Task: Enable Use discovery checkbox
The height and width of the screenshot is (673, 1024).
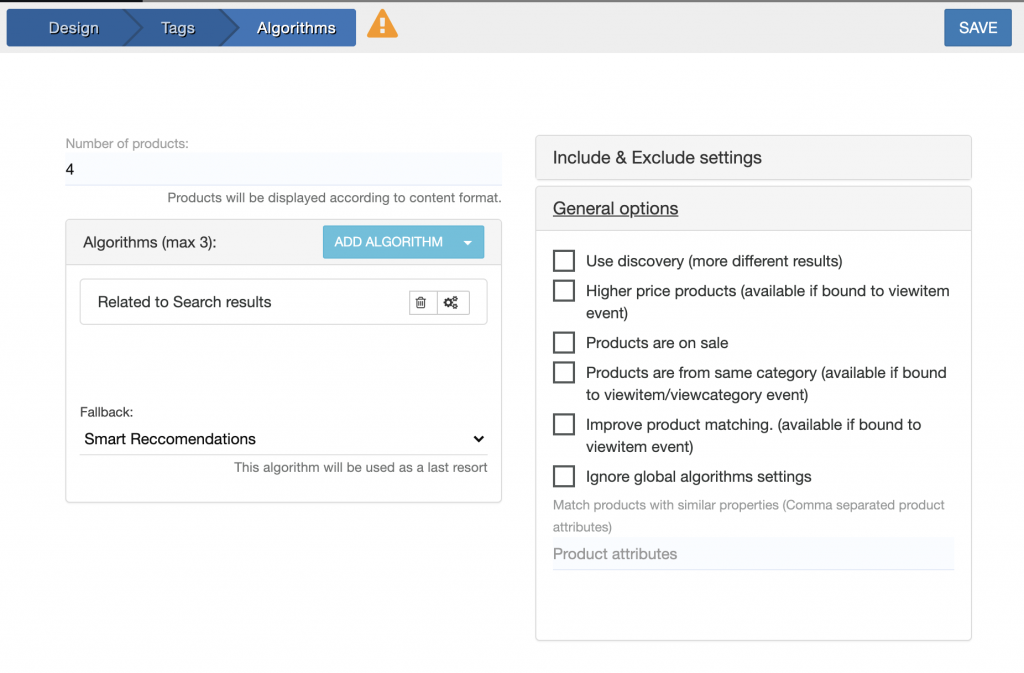Action: pyautogui.click(x=564, y=261)
